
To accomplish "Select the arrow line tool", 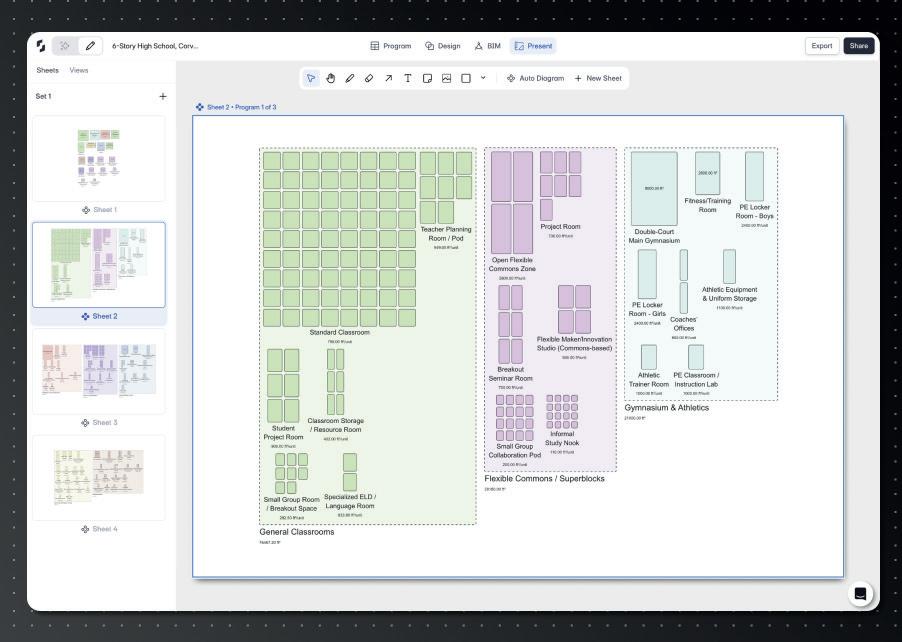I will point(388,78).
